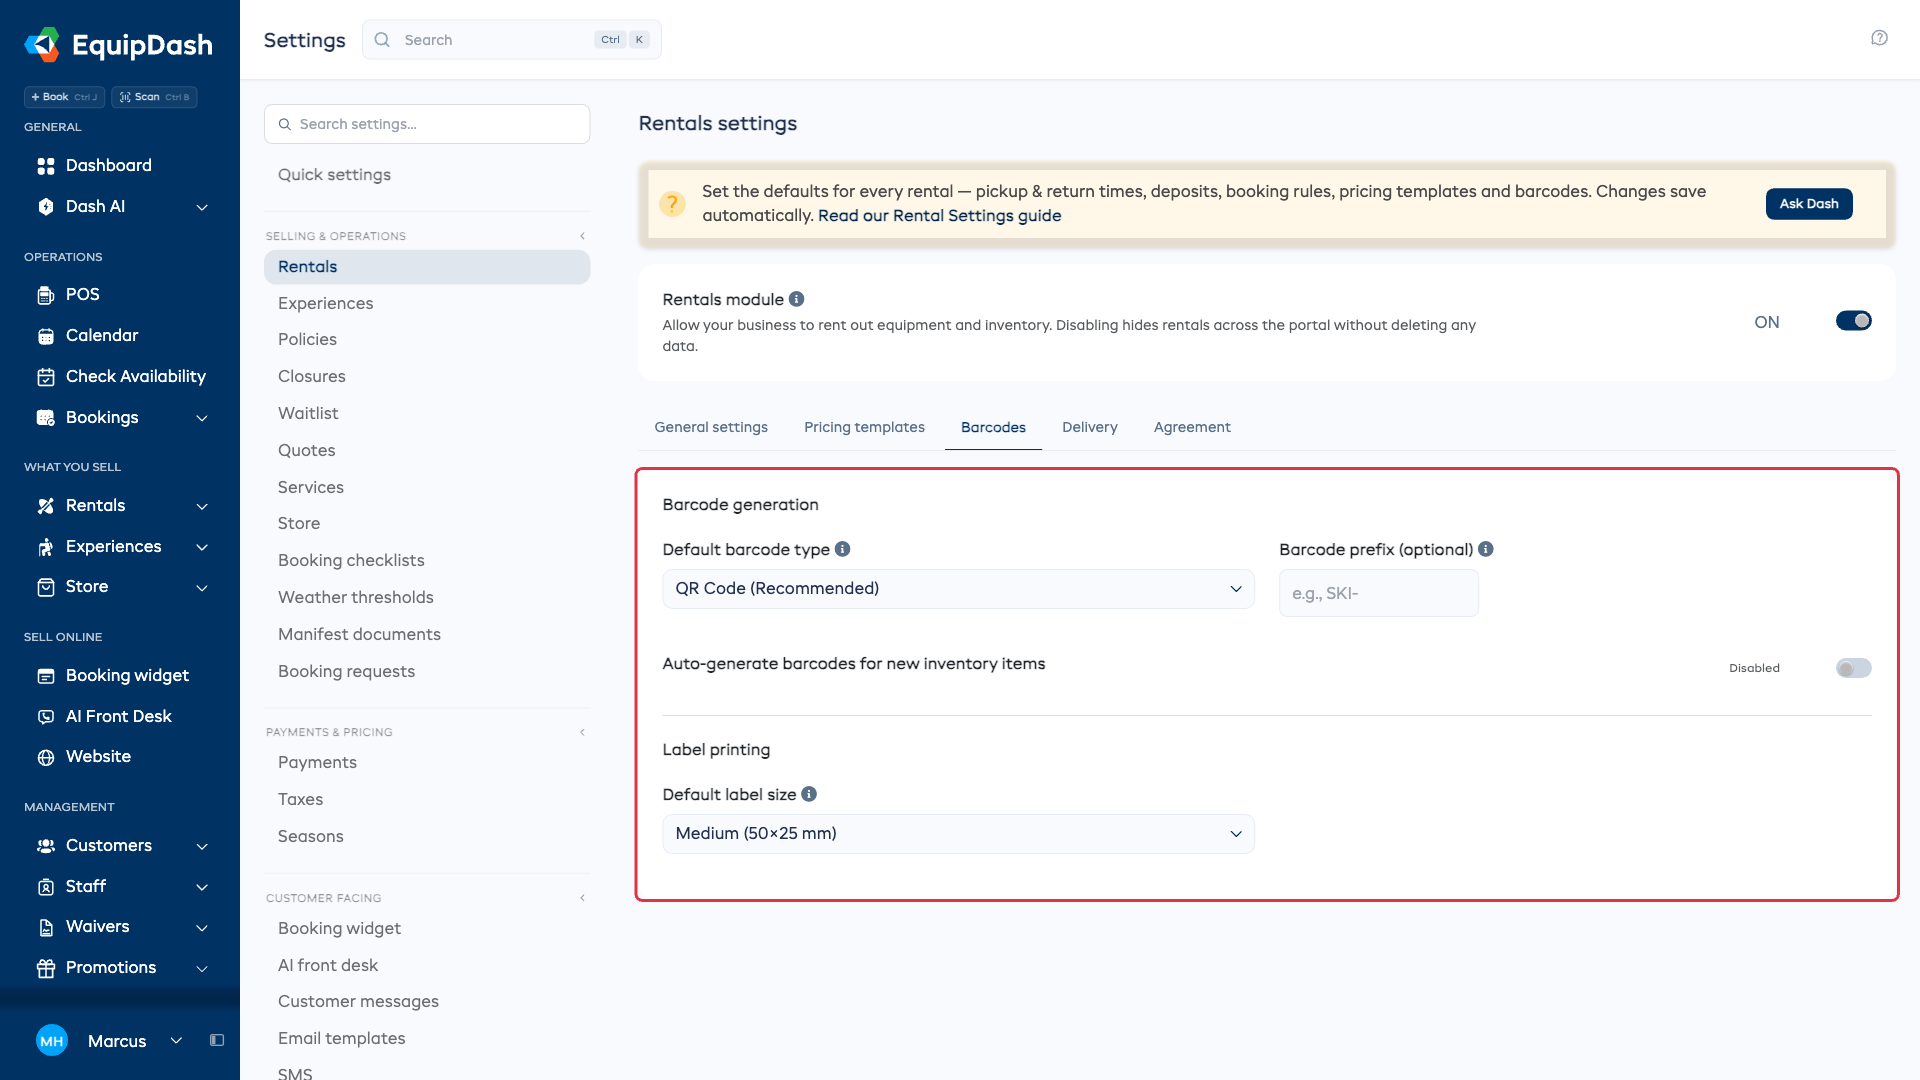Open Weather thresholds settings
The width and height of the screenshot is (1920, 1080).
click(355, 597)
